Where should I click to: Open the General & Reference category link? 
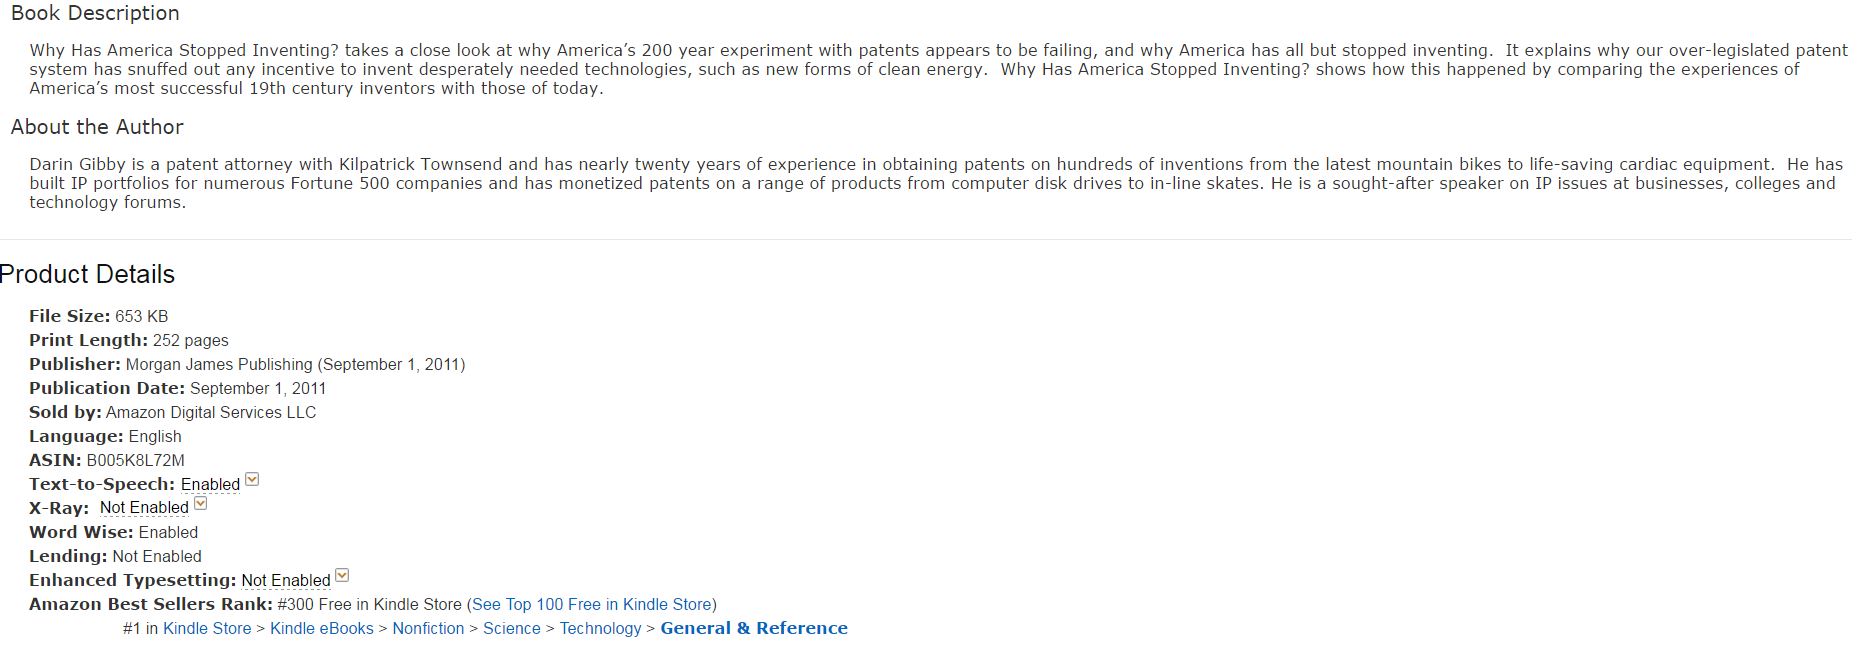754,629
